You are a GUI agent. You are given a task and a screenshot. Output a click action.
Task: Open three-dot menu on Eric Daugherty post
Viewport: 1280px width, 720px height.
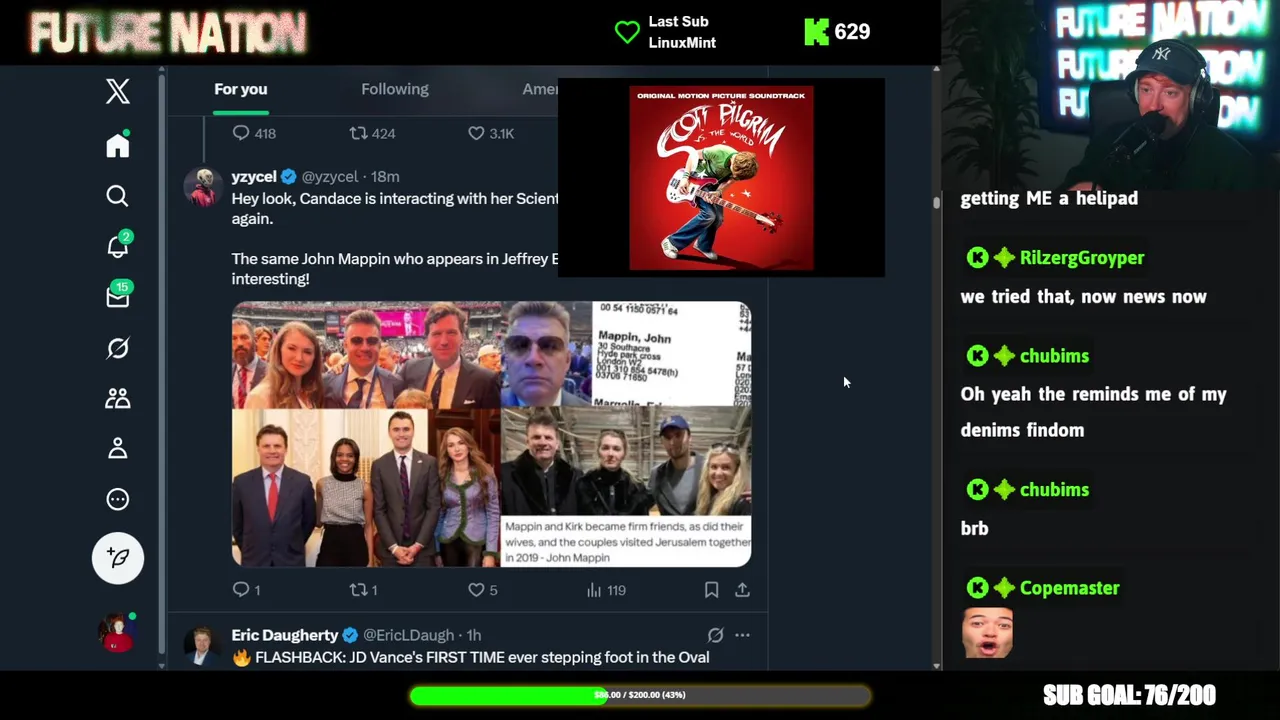tap(742, 635)
